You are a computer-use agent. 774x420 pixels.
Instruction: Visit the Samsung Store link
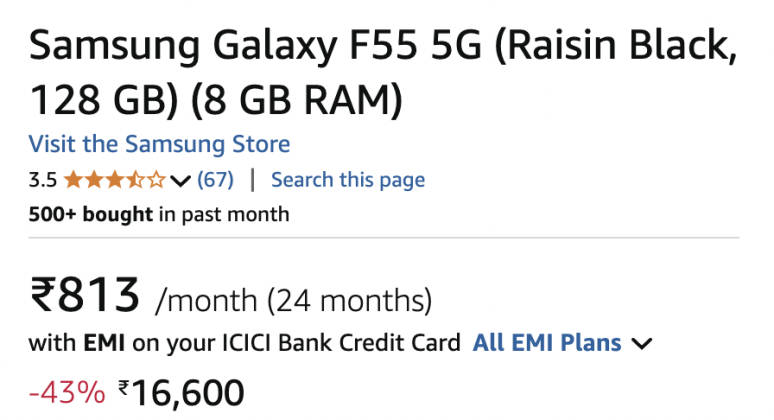tap(159, 144)
